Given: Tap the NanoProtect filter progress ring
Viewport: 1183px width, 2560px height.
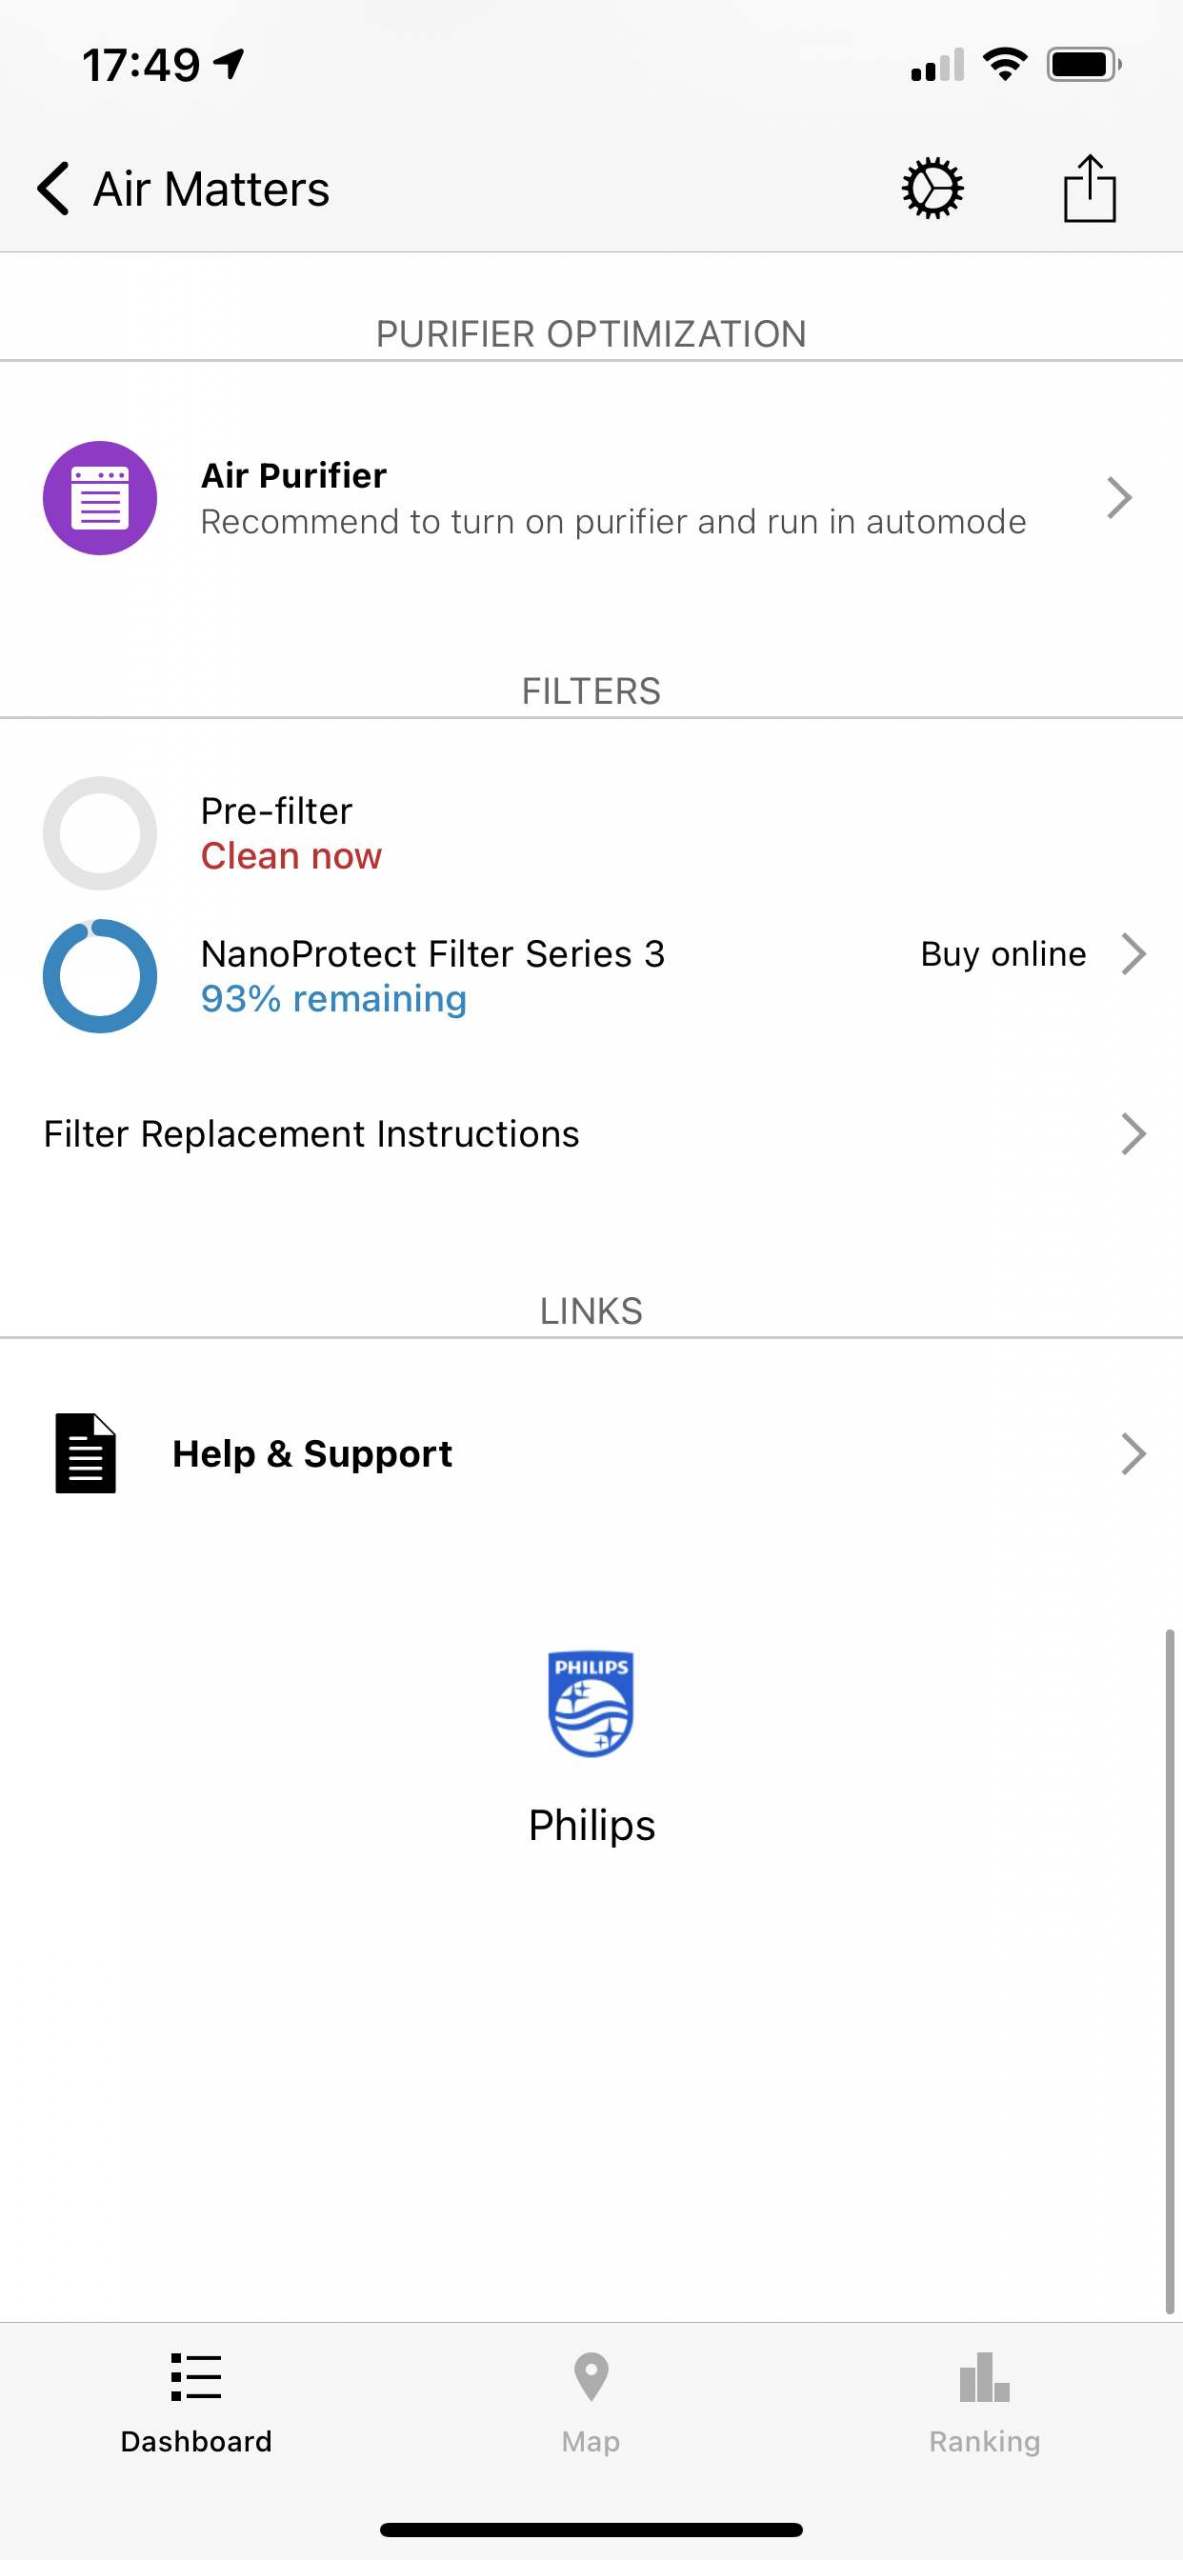Looking at the screenshot, I should pos(100,976).
